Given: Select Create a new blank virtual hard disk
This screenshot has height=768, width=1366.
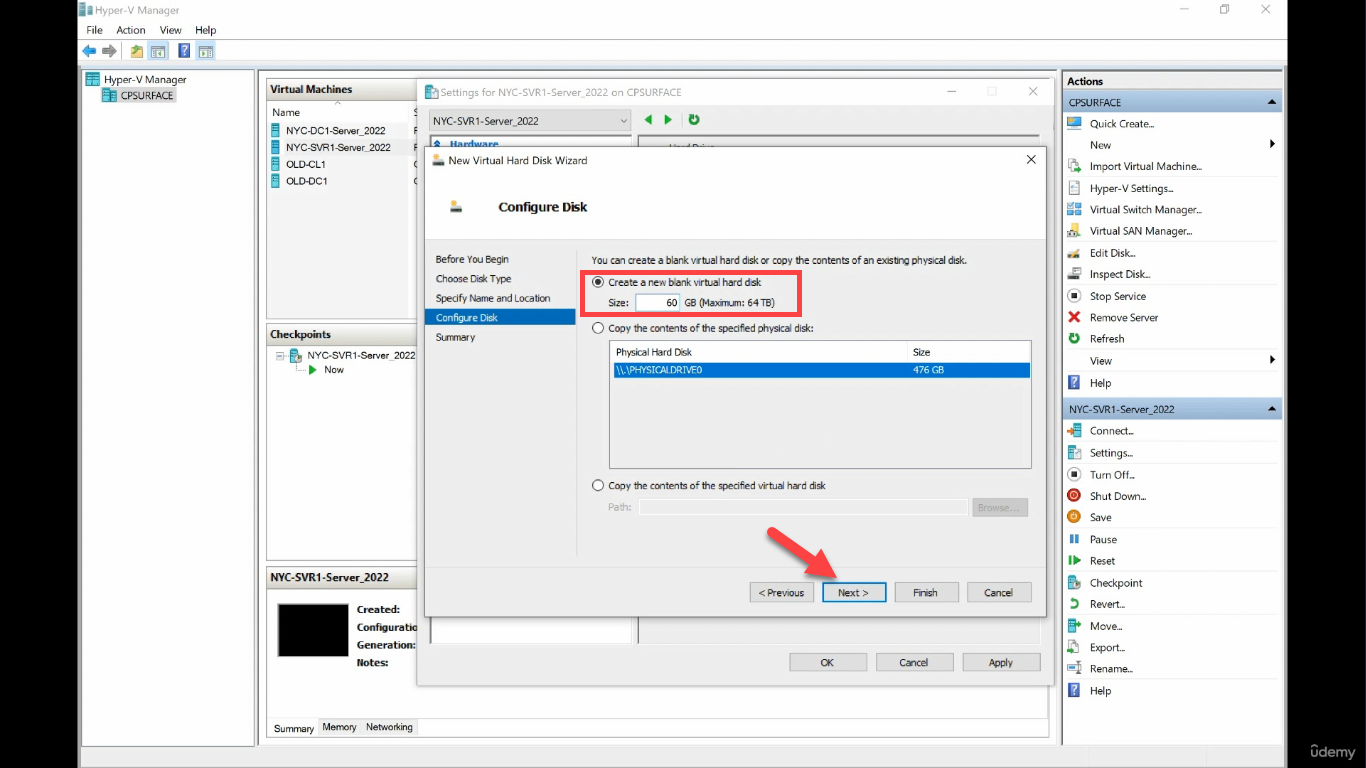Looking at the screenshot, I should tap(598, 283).
